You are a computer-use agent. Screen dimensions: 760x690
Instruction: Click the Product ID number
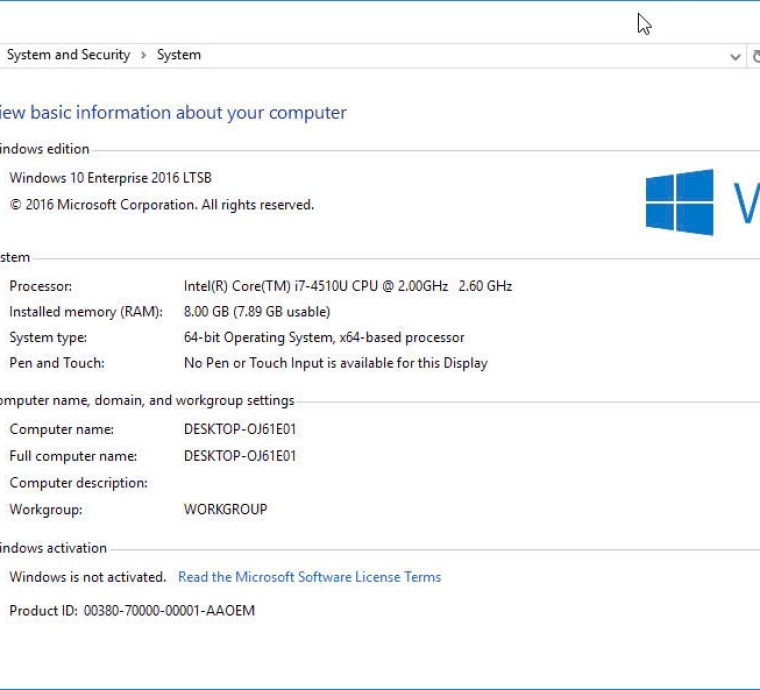(169, 611)
